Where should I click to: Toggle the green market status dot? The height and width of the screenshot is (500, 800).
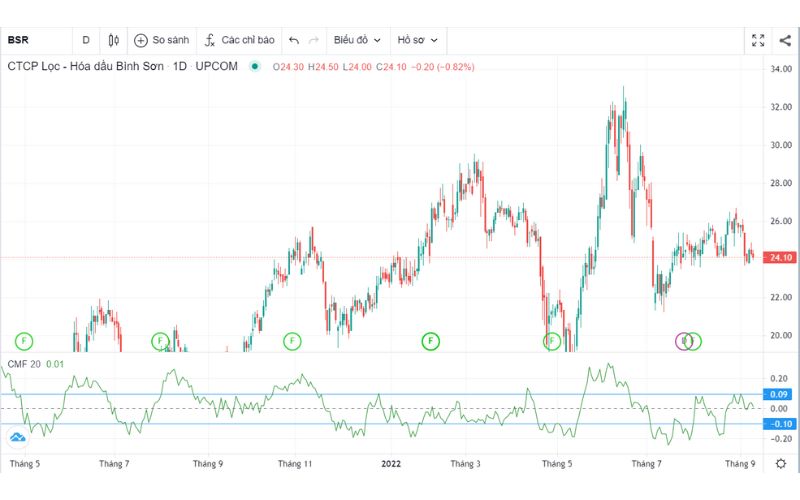[255, 67]
